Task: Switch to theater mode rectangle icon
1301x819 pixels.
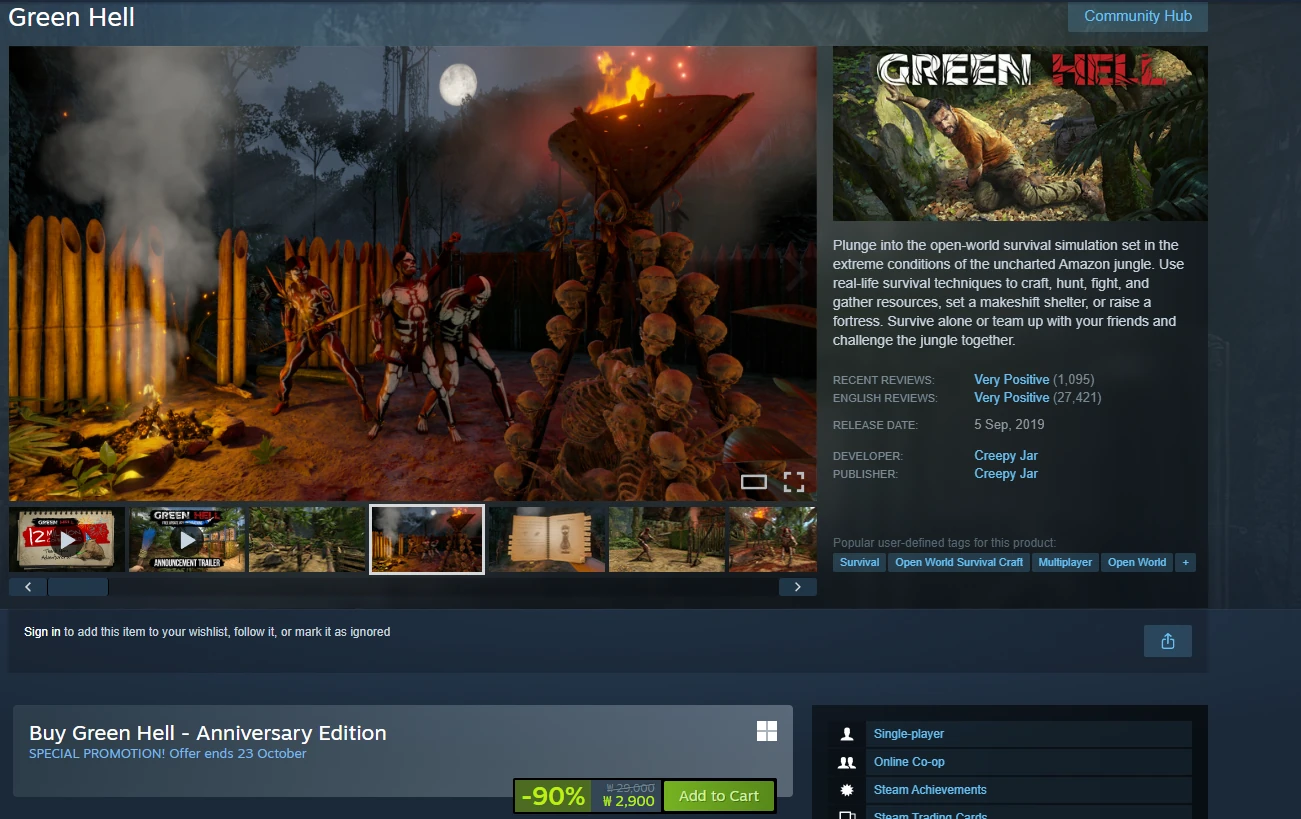Action: pos(754,482)
